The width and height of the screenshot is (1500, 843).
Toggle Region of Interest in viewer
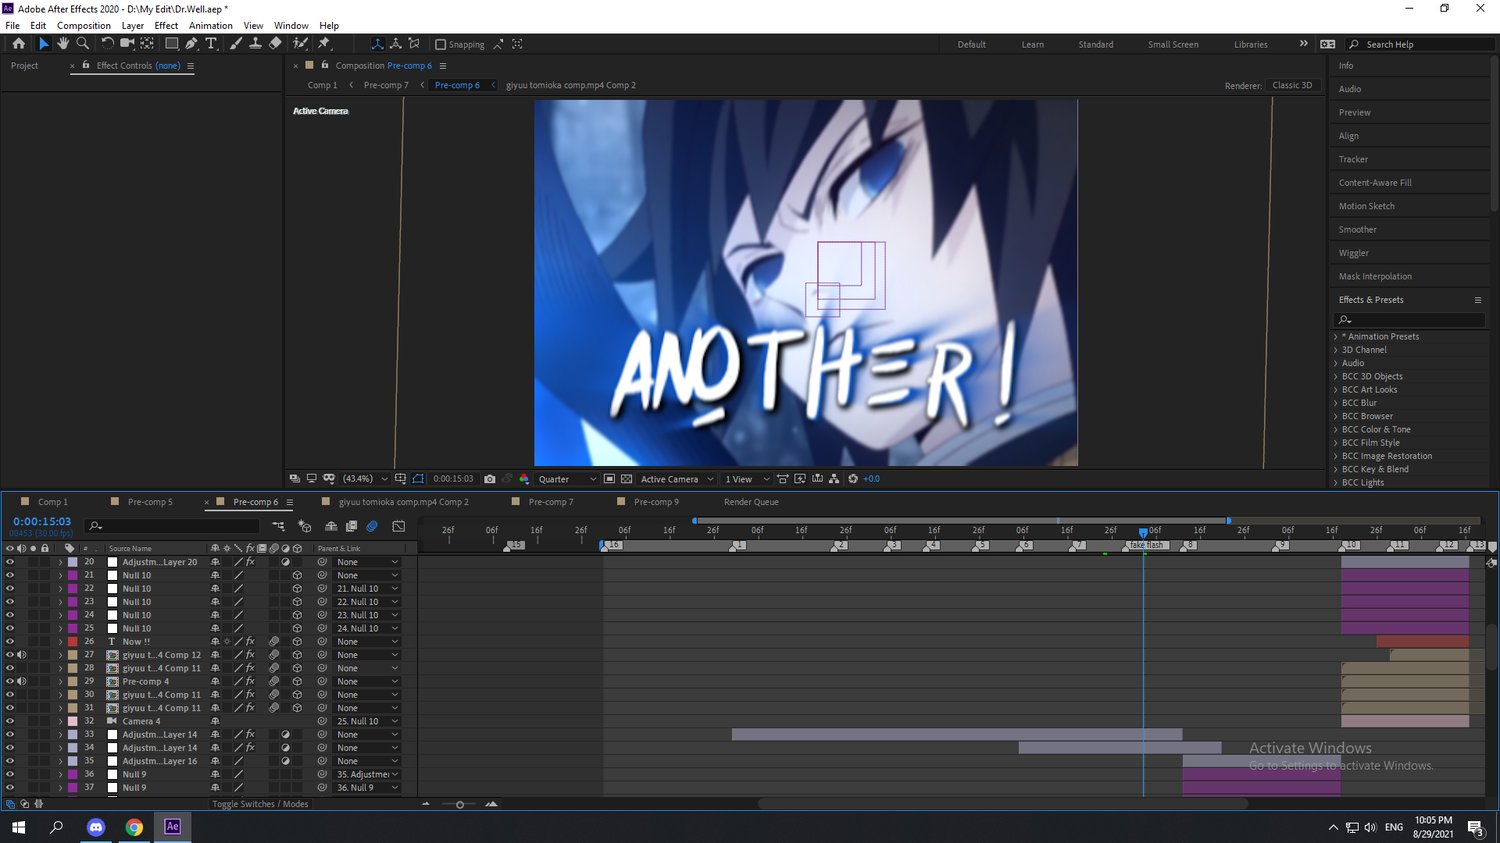pyautogui.click(x=609, y=479)
